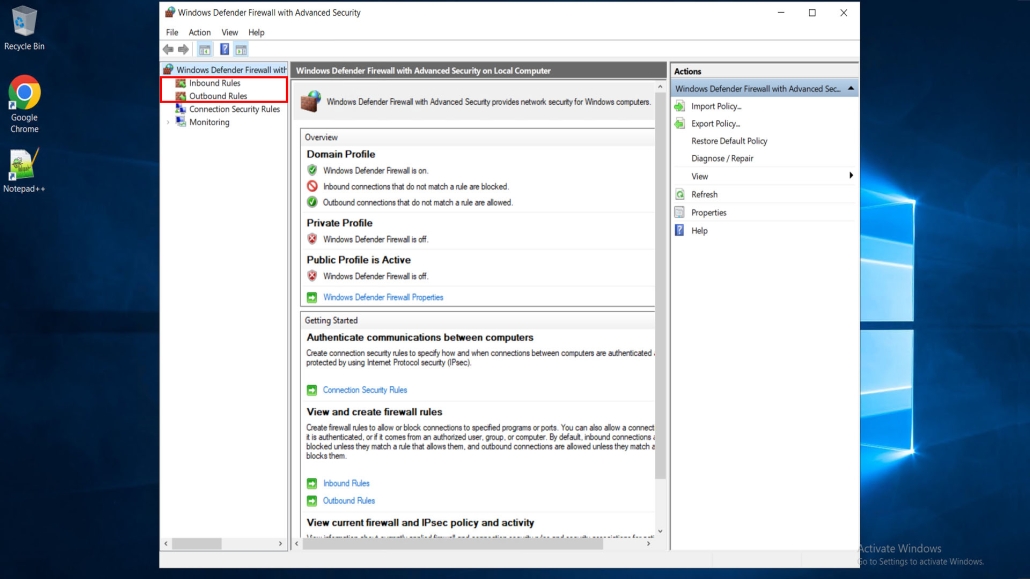Screen dimensions: 1030x579
Task: Click center pane vertical scrollbar down arrow
Action: pyautogui.click(x=660, y=531)
